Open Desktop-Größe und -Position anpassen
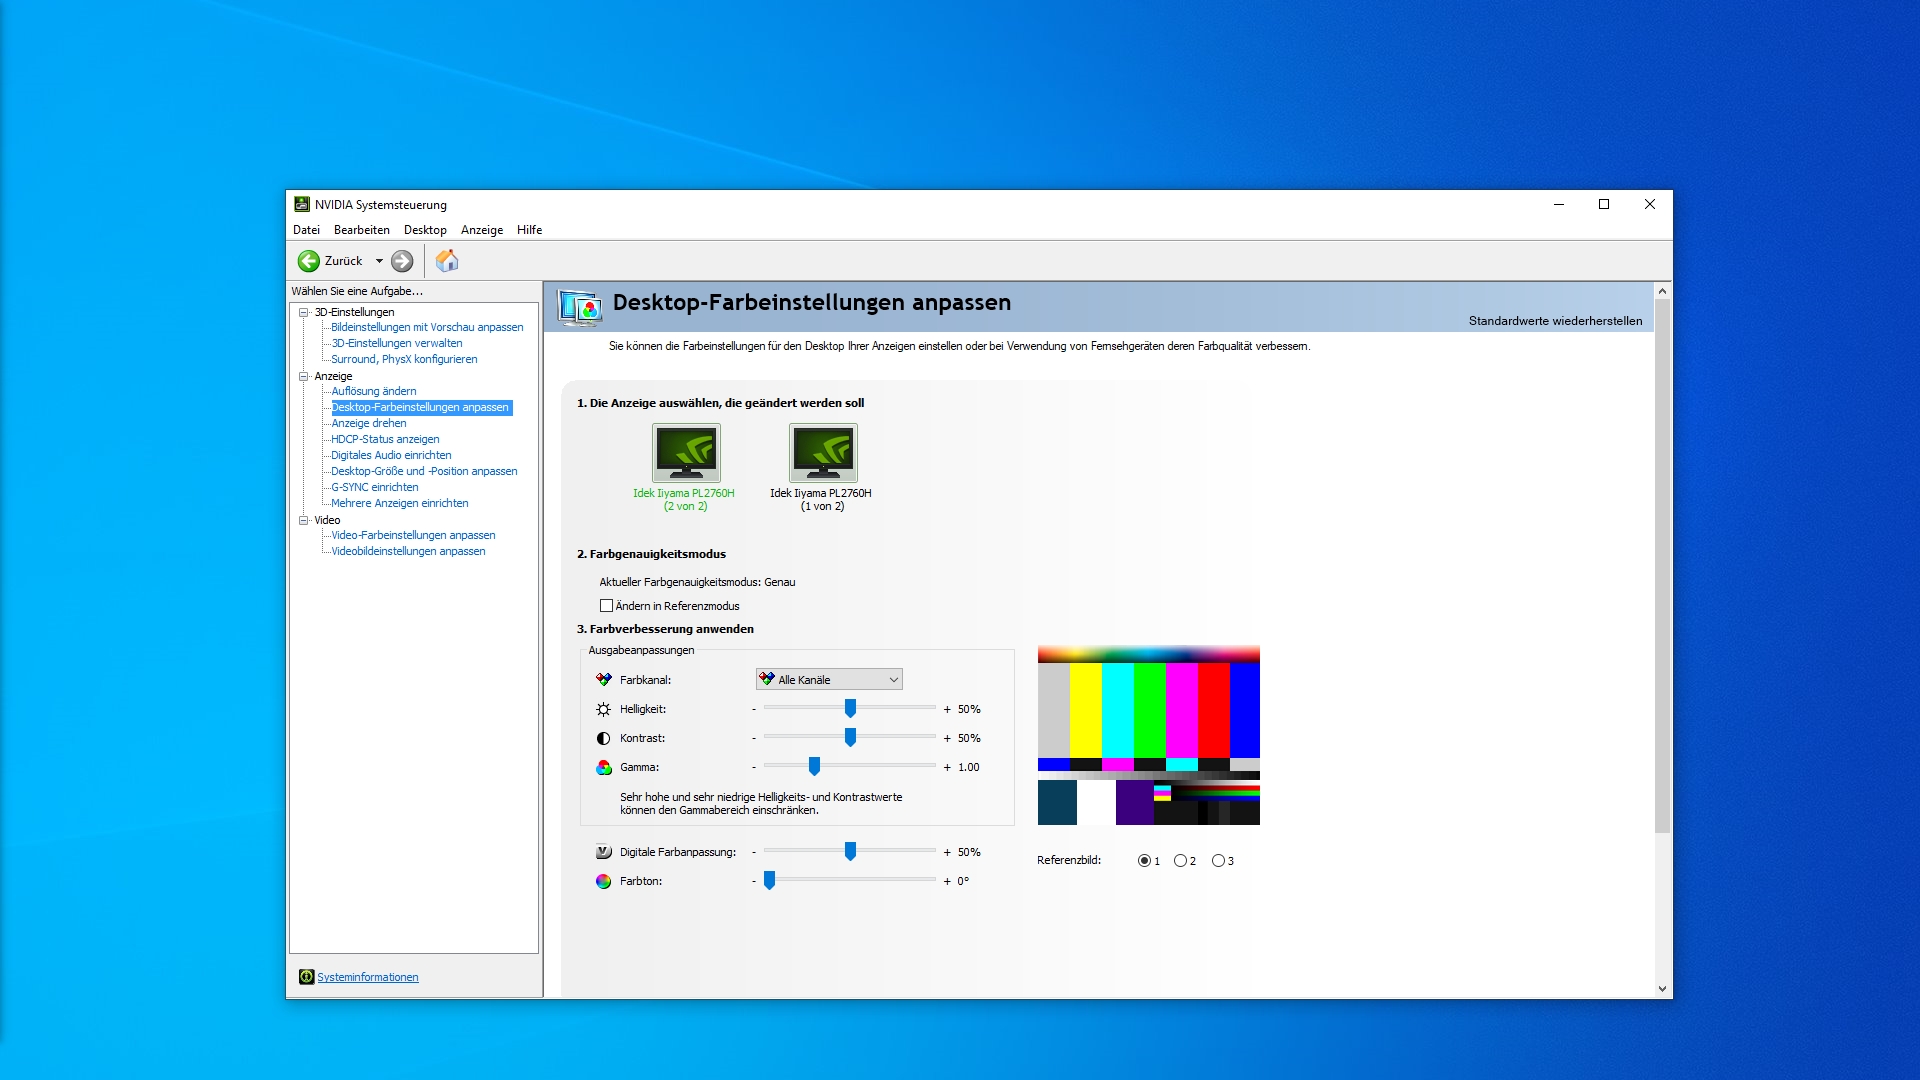Screen dimensions: 1920x1080 (x=424, y=471)
